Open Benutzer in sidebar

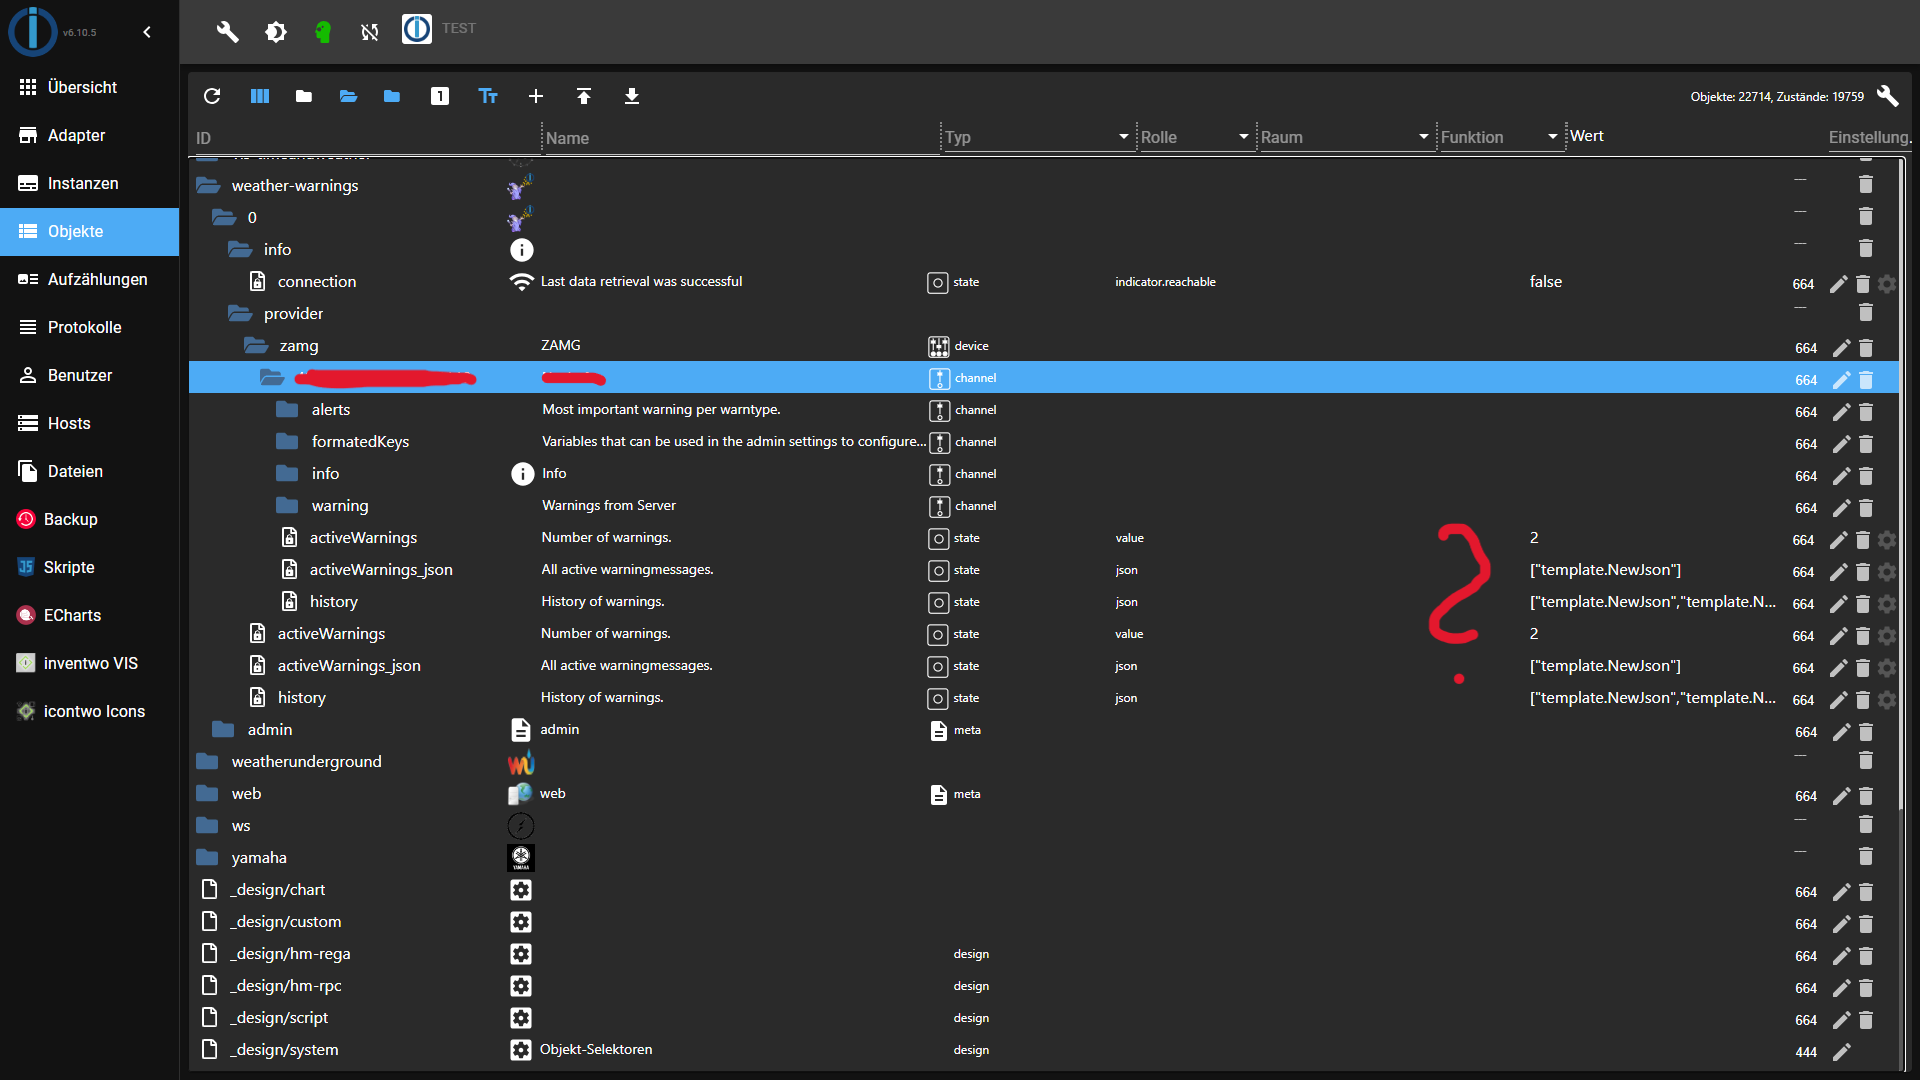click(89, 375)
